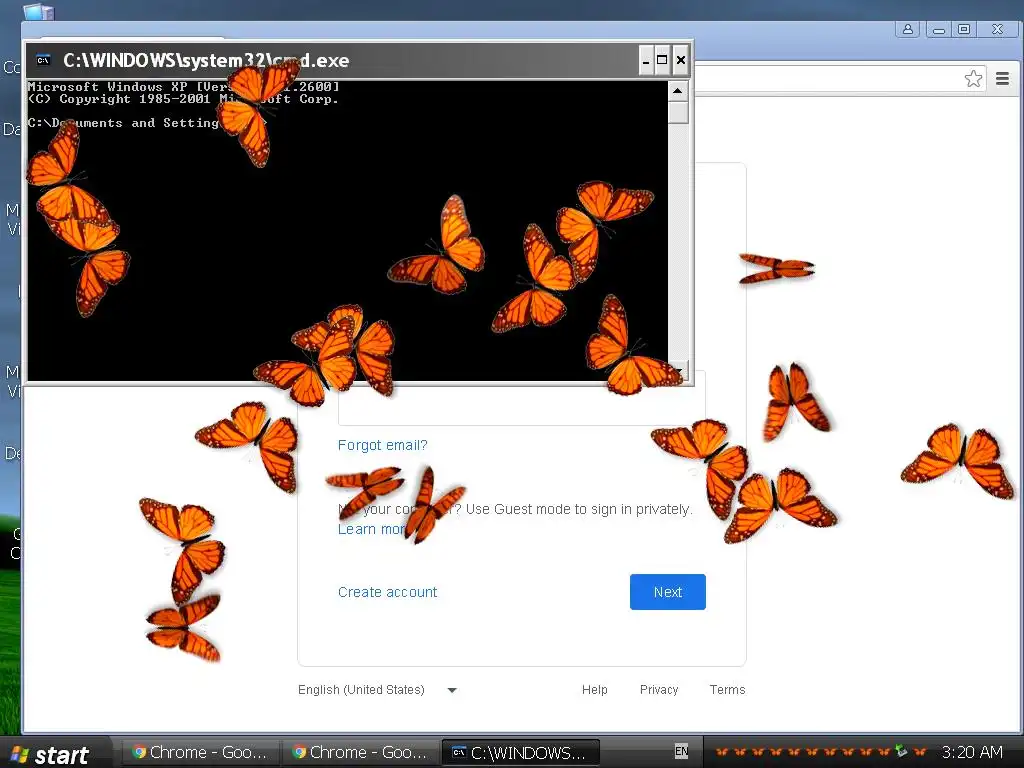The height and width of the screenshot is (768, 1024).
Task: Click the cmd scrollbar up arrow
Action: 678,91
